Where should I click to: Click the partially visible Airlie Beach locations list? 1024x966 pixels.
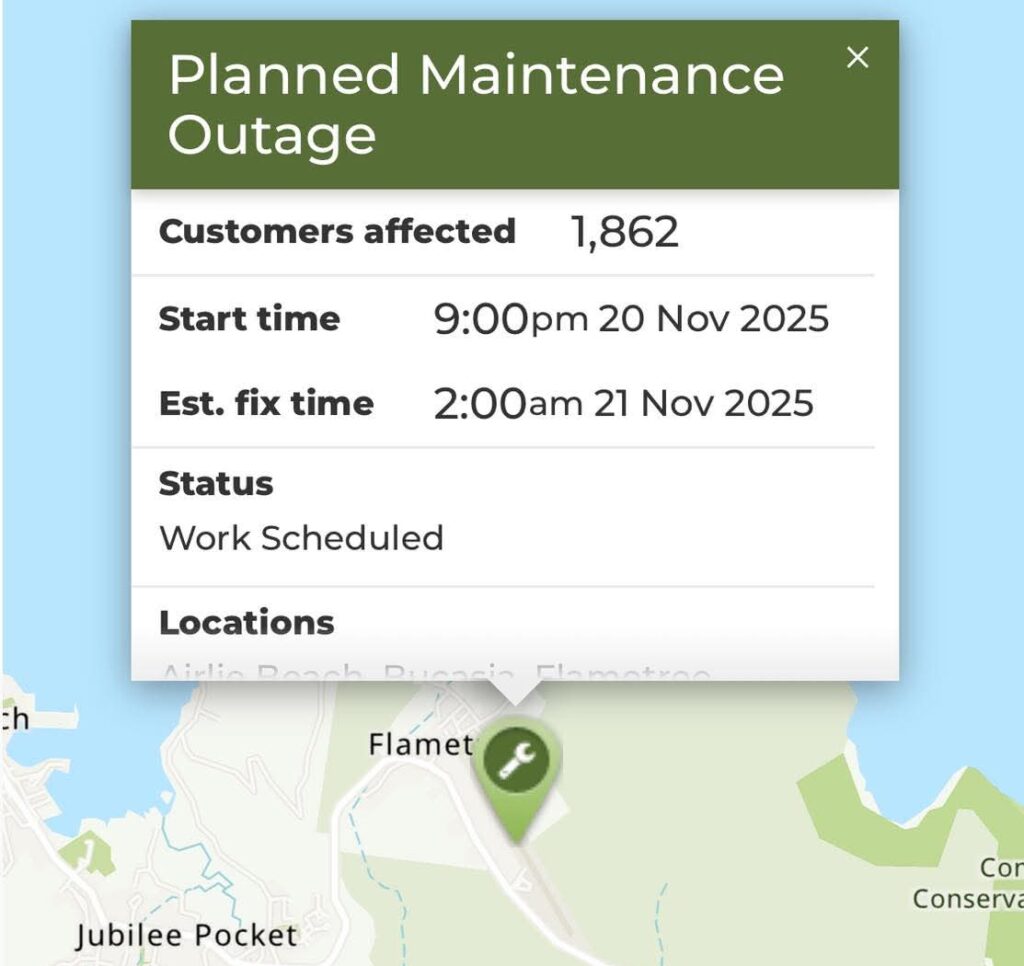(435, 671)
